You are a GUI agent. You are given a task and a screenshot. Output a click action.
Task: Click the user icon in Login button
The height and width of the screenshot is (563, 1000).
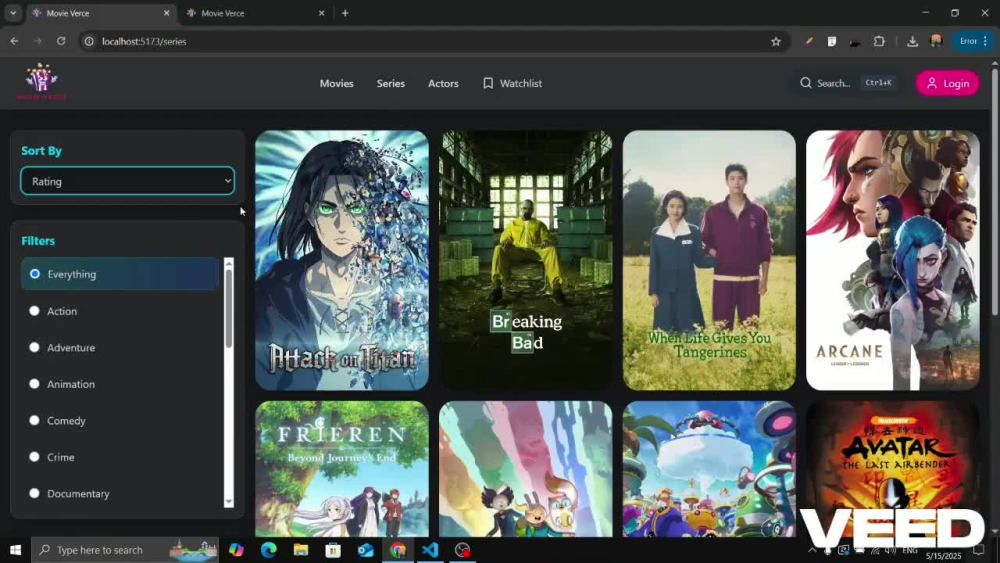932,84
